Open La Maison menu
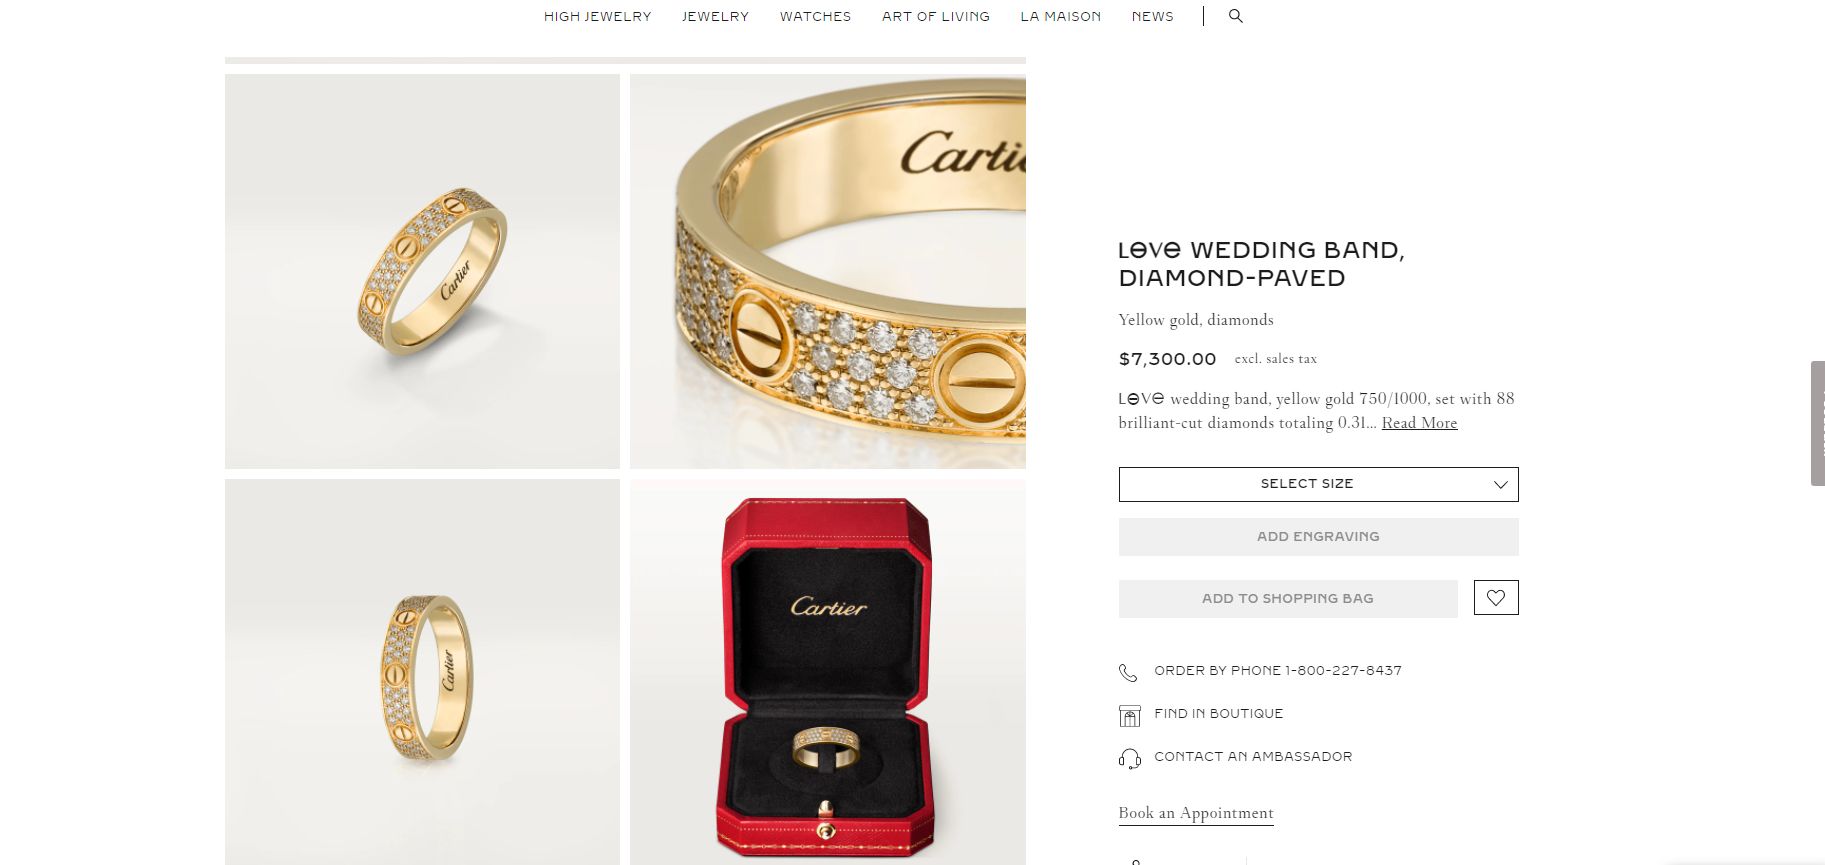Screen dimensions: 1825x865 coord(1060,17)
